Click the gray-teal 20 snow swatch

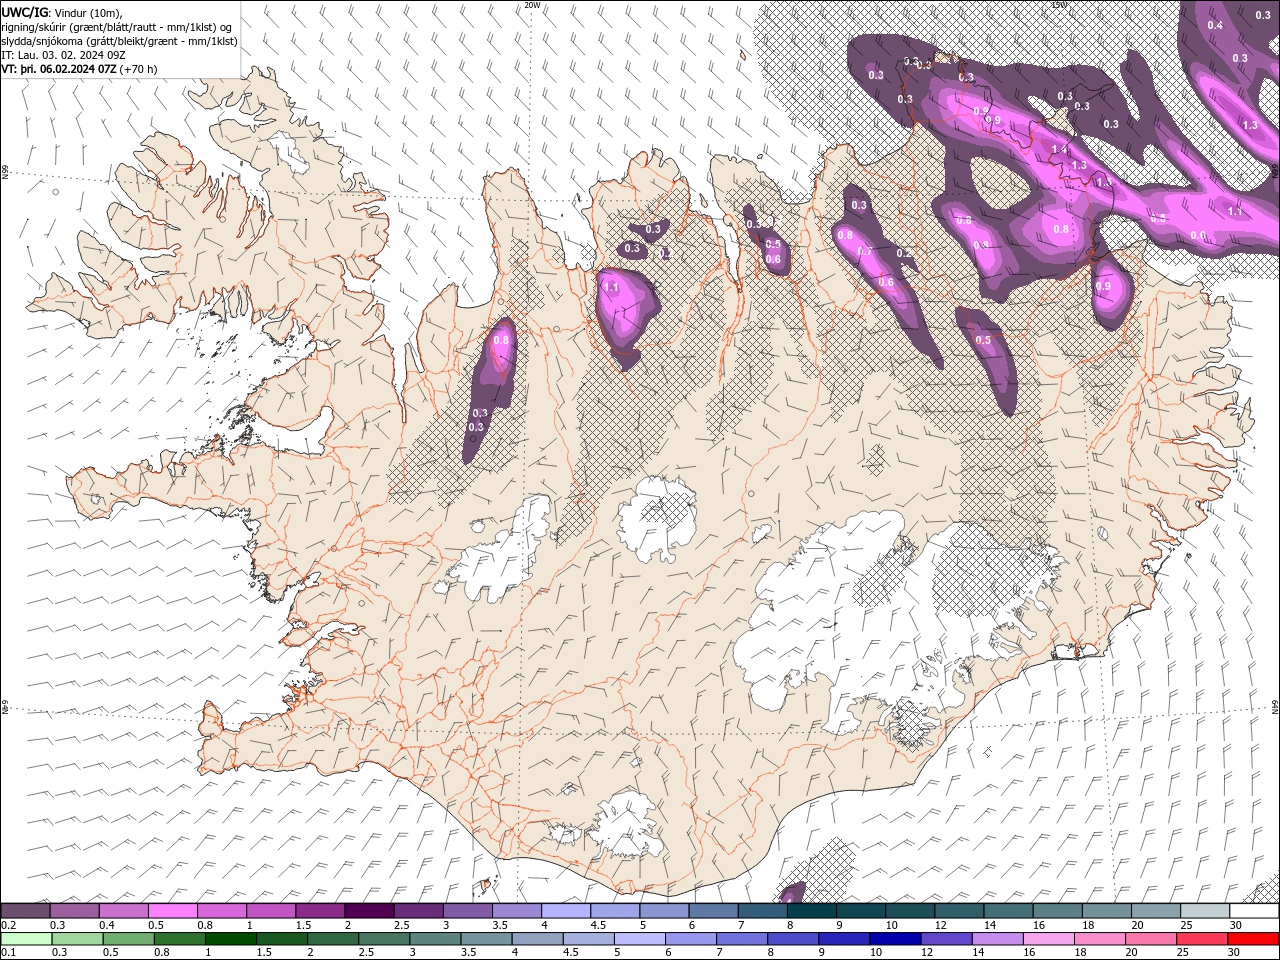click(x=1157, y=911)
